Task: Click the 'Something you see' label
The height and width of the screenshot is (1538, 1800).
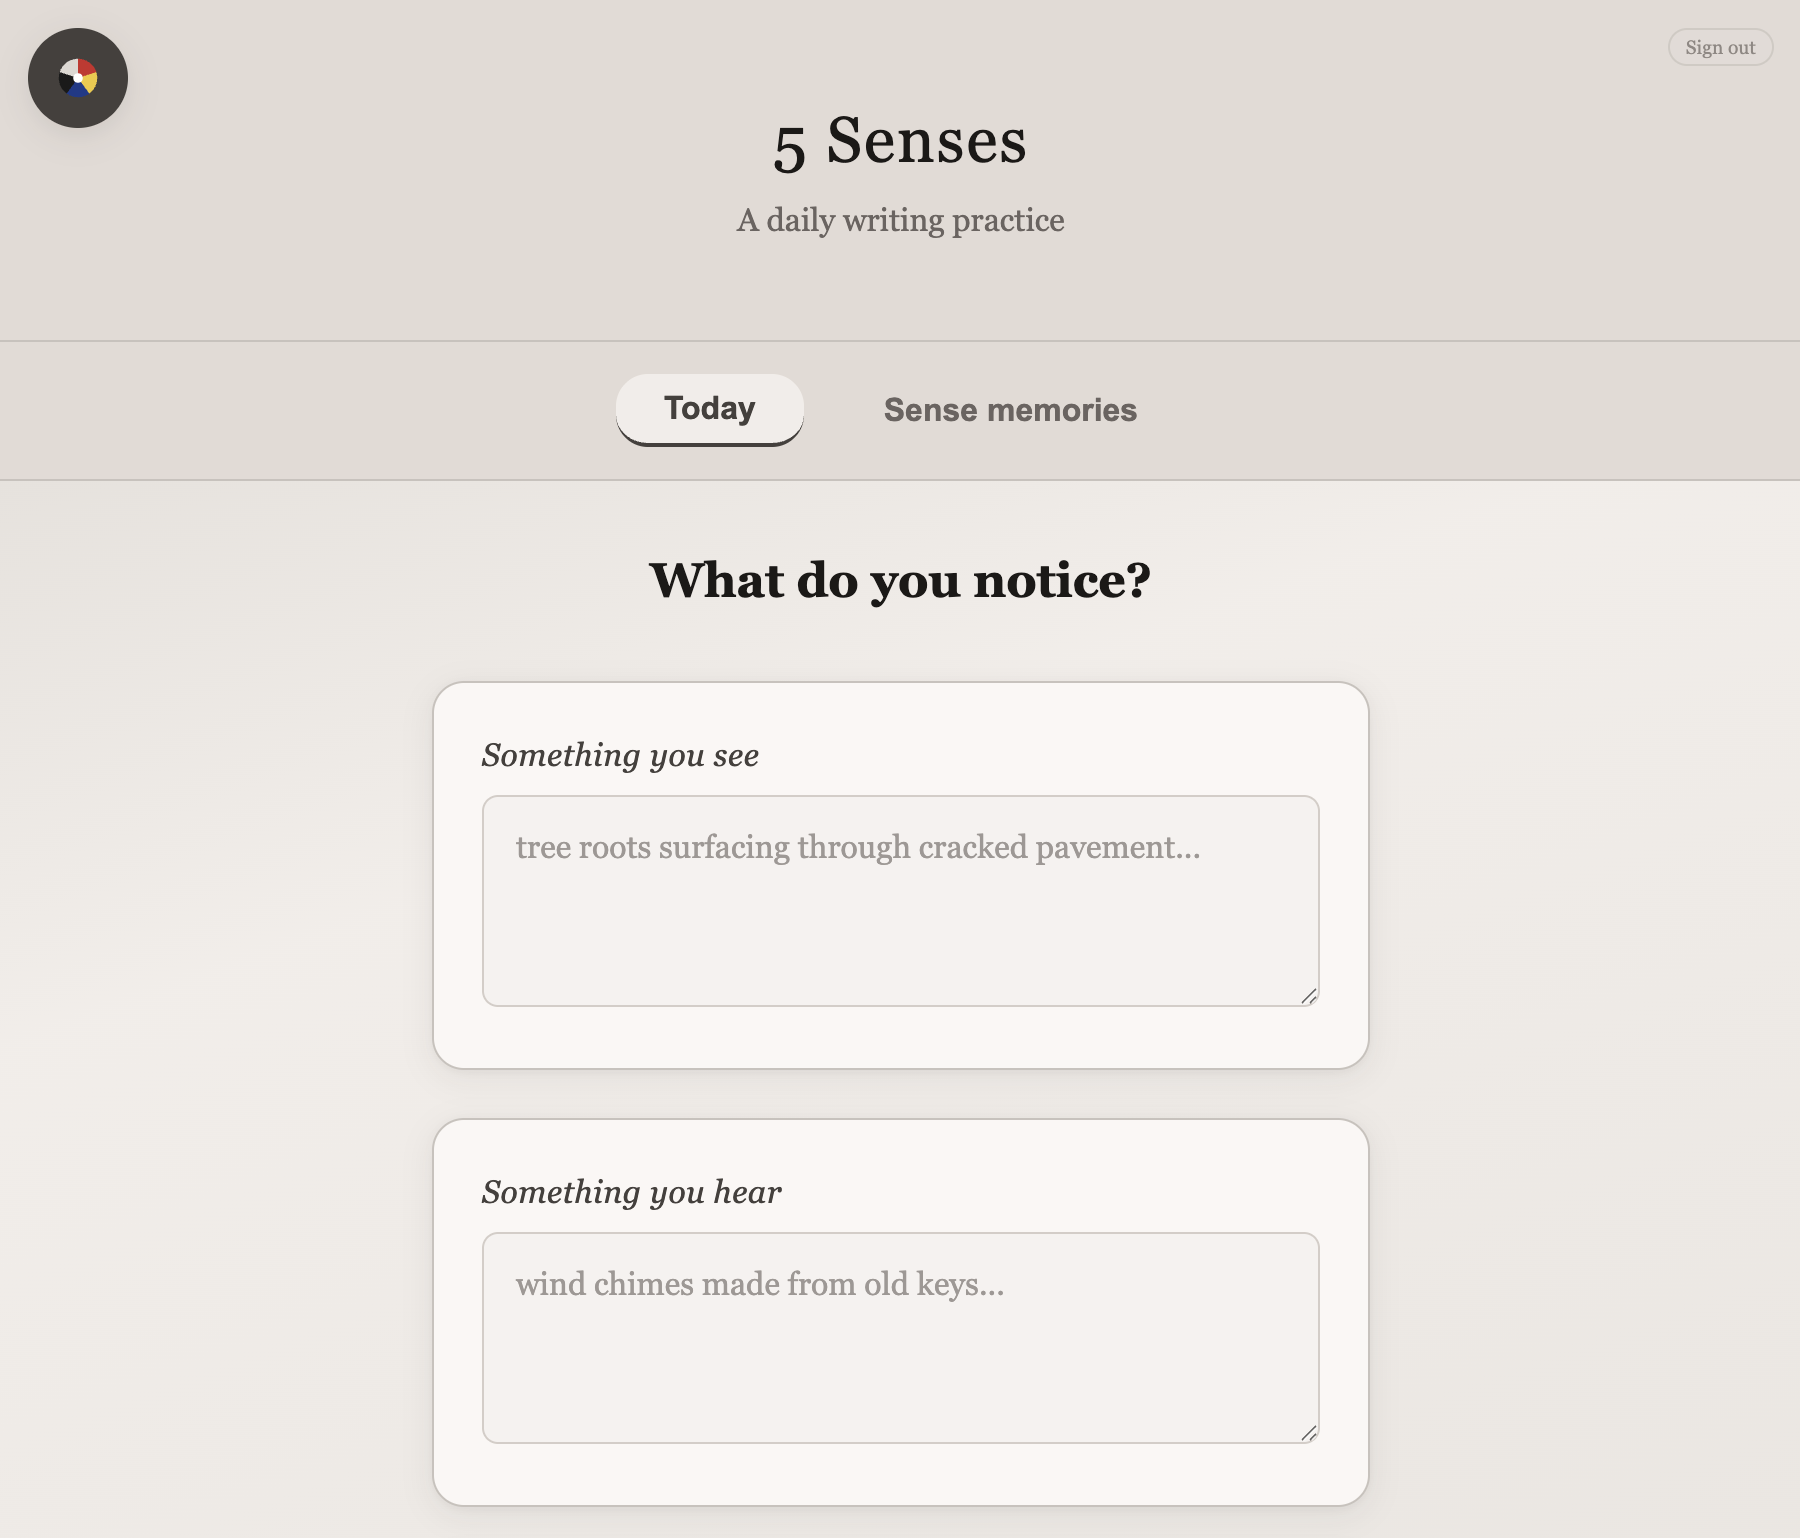Action: 620,755
